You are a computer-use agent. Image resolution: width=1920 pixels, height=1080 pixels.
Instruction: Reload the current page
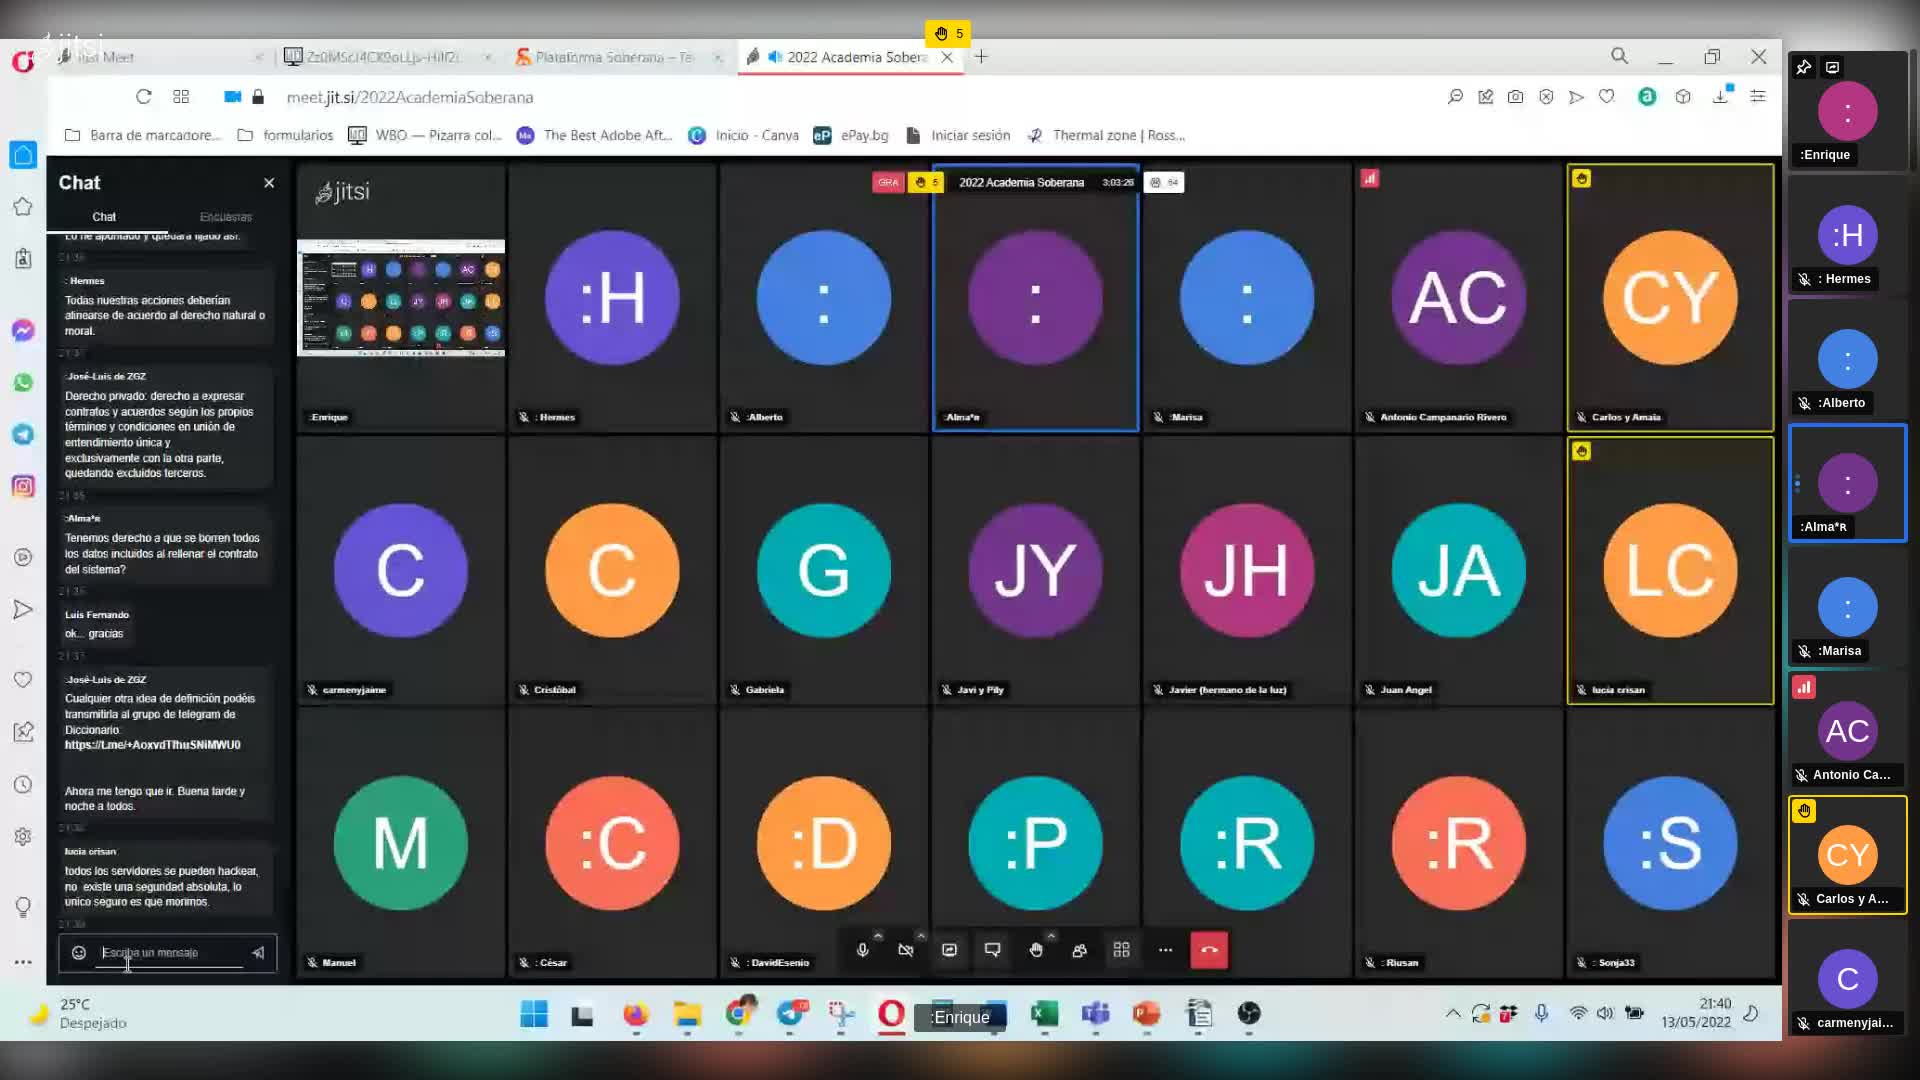click(x=144, y=97)
